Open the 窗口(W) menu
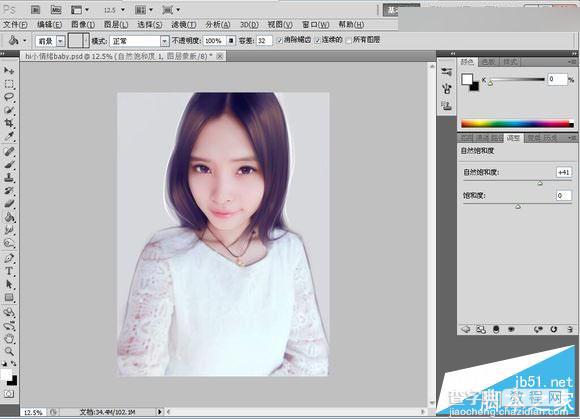This screenshot has width=580, height=419. pos(315,24)
